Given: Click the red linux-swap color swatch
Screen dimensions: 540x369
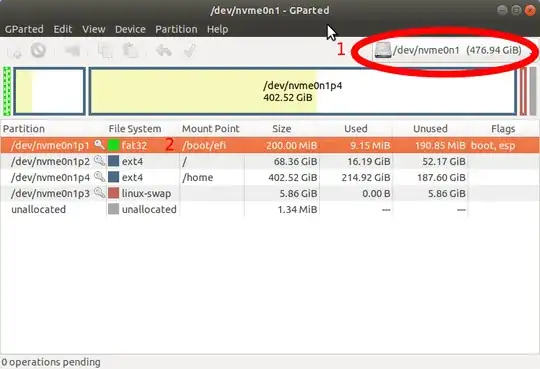Looking at the screenshot, I should (113, 193).
